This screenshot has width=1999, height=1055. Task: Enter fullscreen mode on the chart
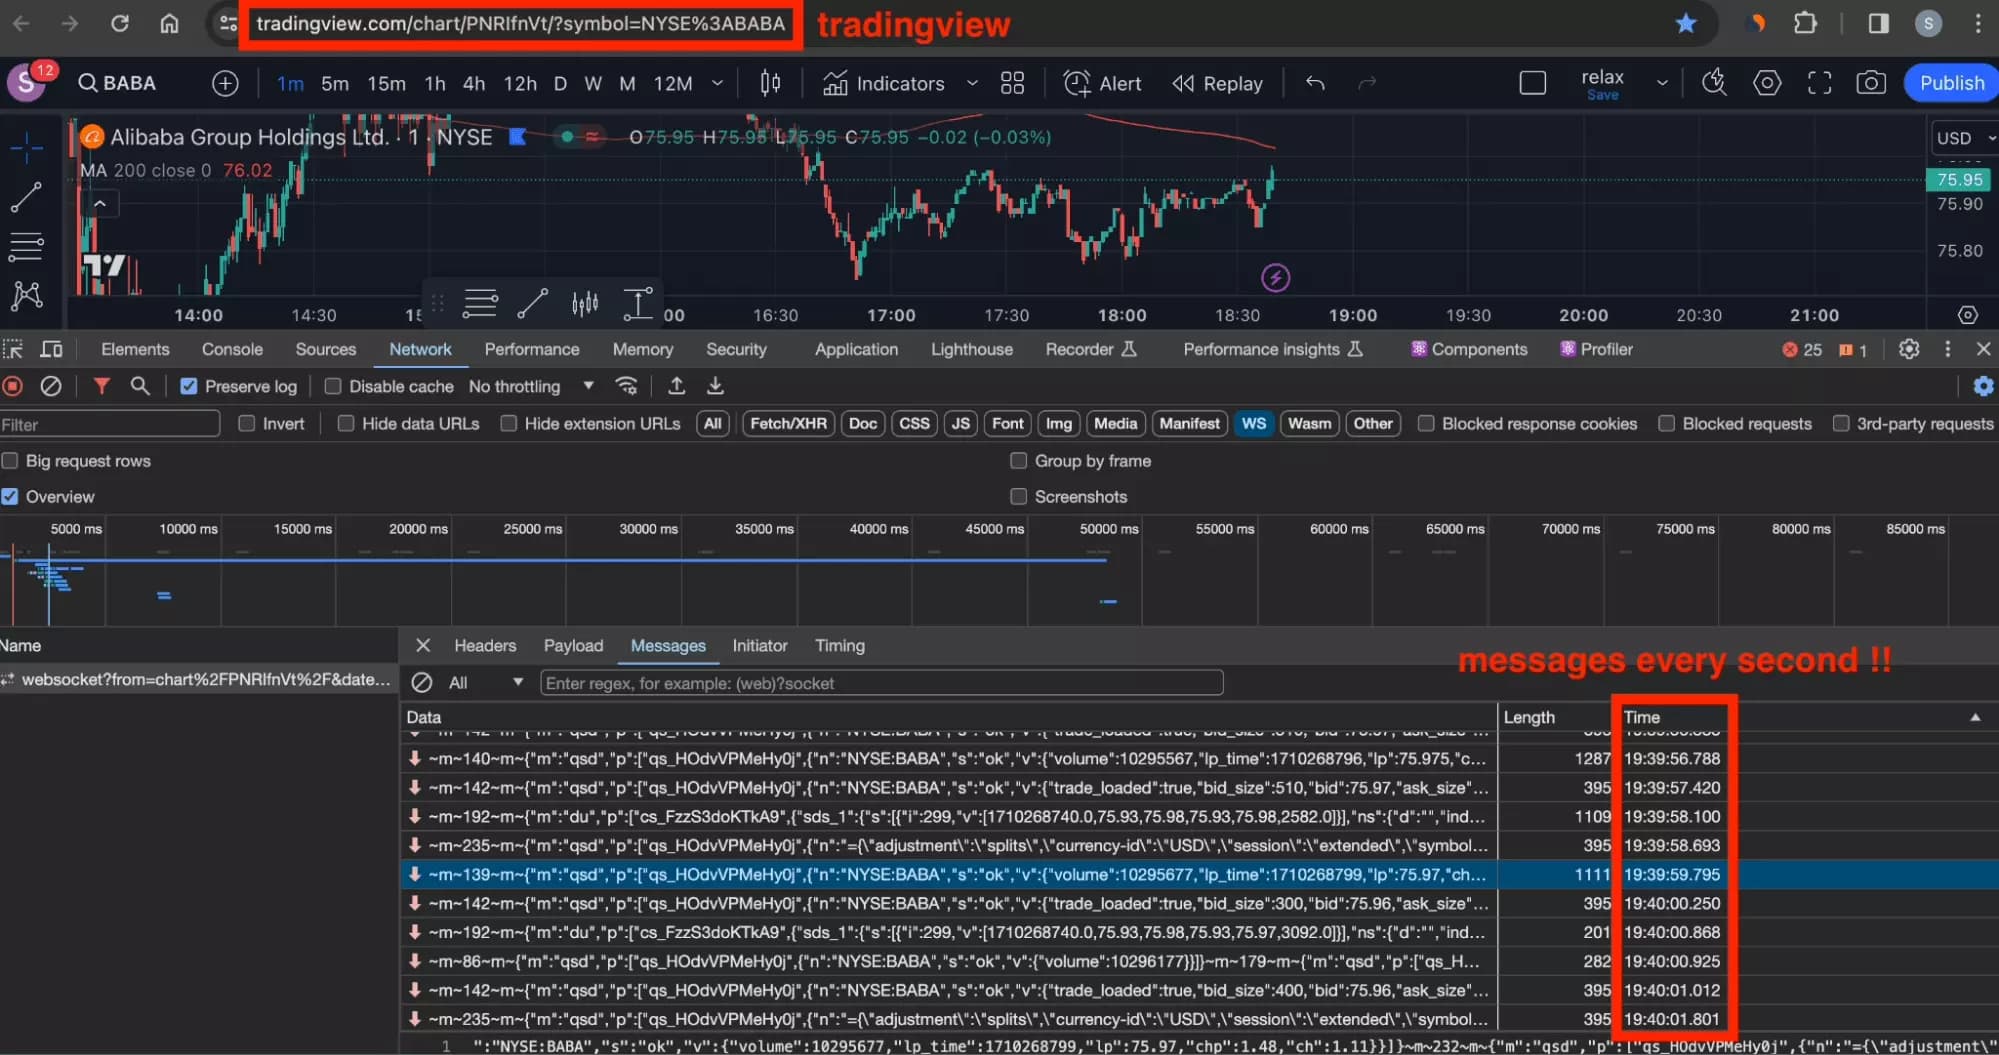tap(1819, 83)
